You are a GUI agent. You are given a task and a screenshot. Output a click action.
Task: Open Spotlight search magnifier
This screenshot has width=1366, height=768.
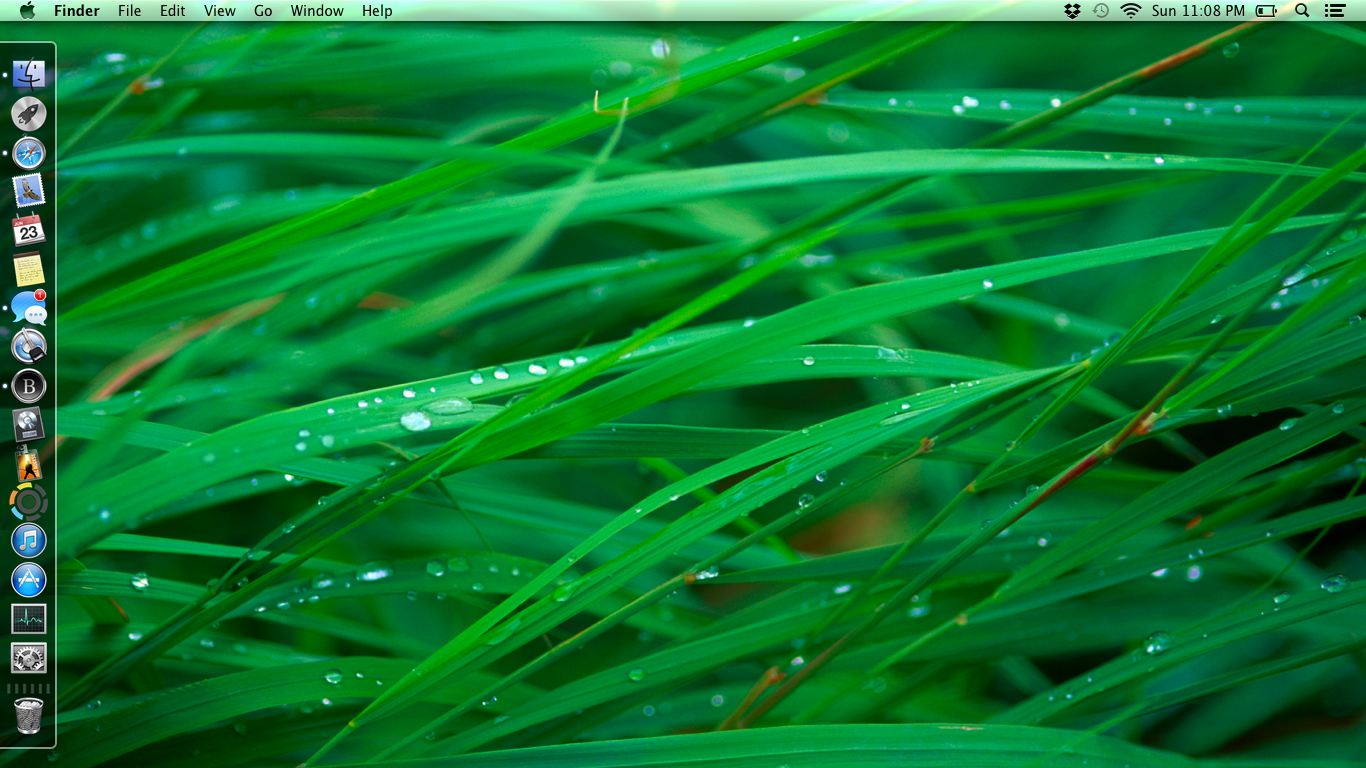pos(1302,11)
